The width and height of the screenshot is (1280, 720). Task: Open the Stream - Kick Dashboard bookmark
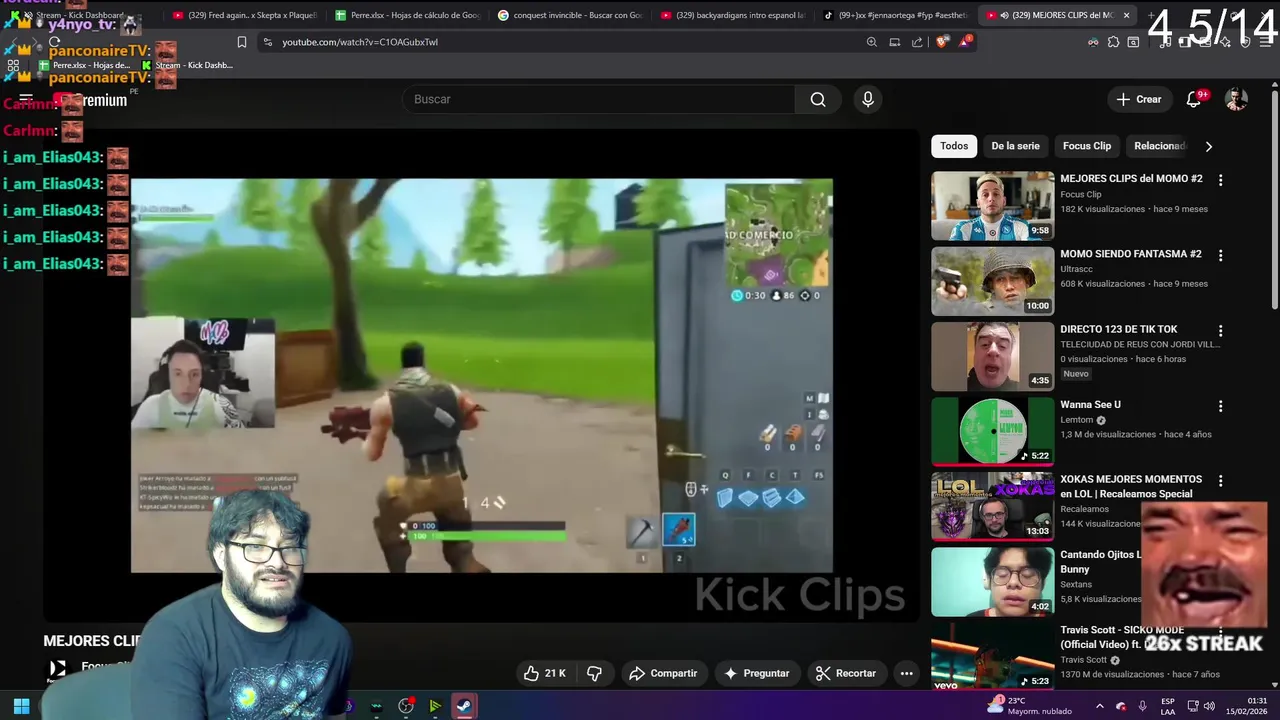[x=187, y=65]
